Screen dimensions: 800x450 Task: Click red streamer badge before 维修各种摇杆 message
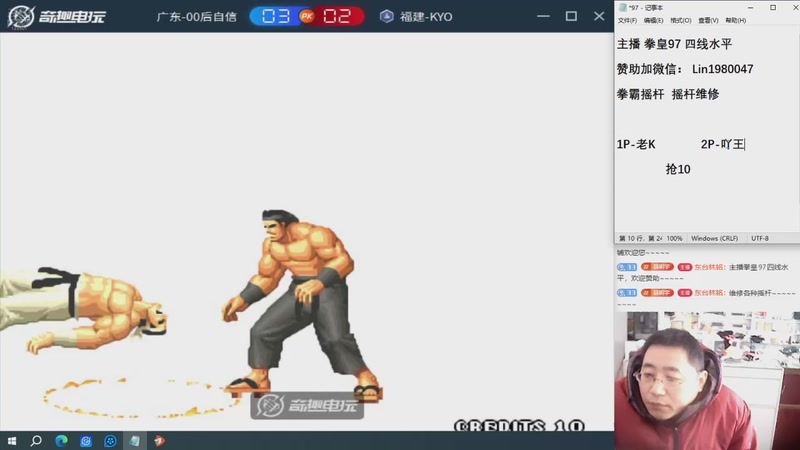click(685, 293)
